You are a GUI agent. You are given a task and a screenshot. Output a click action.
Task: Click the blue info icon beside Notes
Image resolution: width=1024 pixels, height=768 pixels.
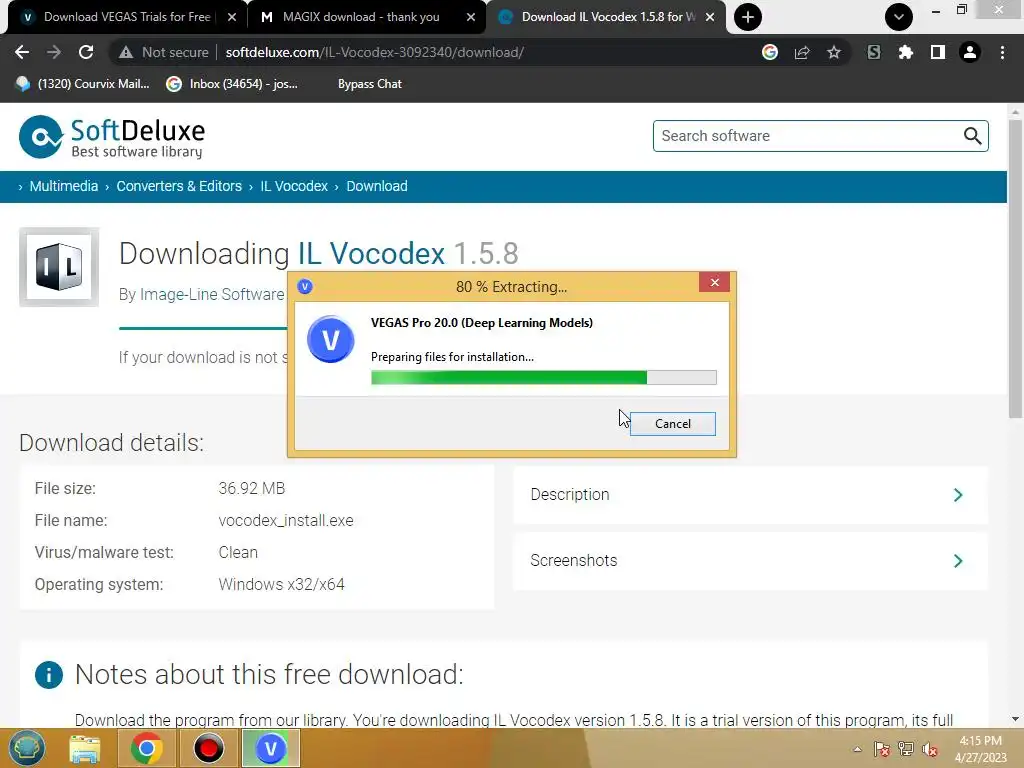[49, 675]
